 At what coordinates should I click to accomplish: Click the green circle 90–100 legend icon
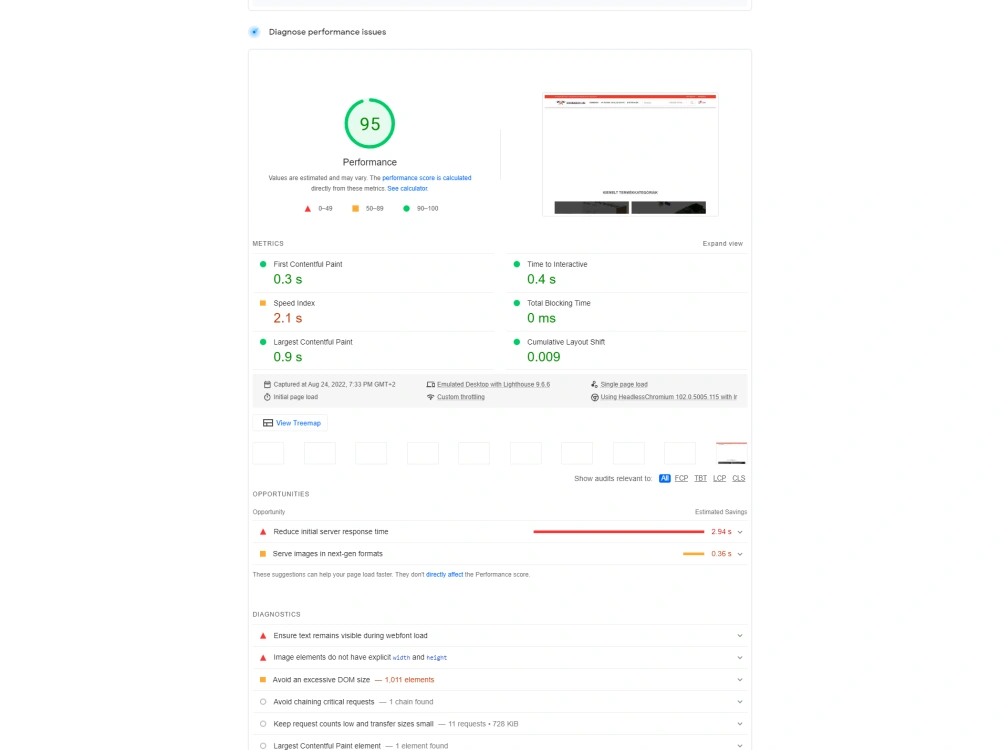[406, 209]
